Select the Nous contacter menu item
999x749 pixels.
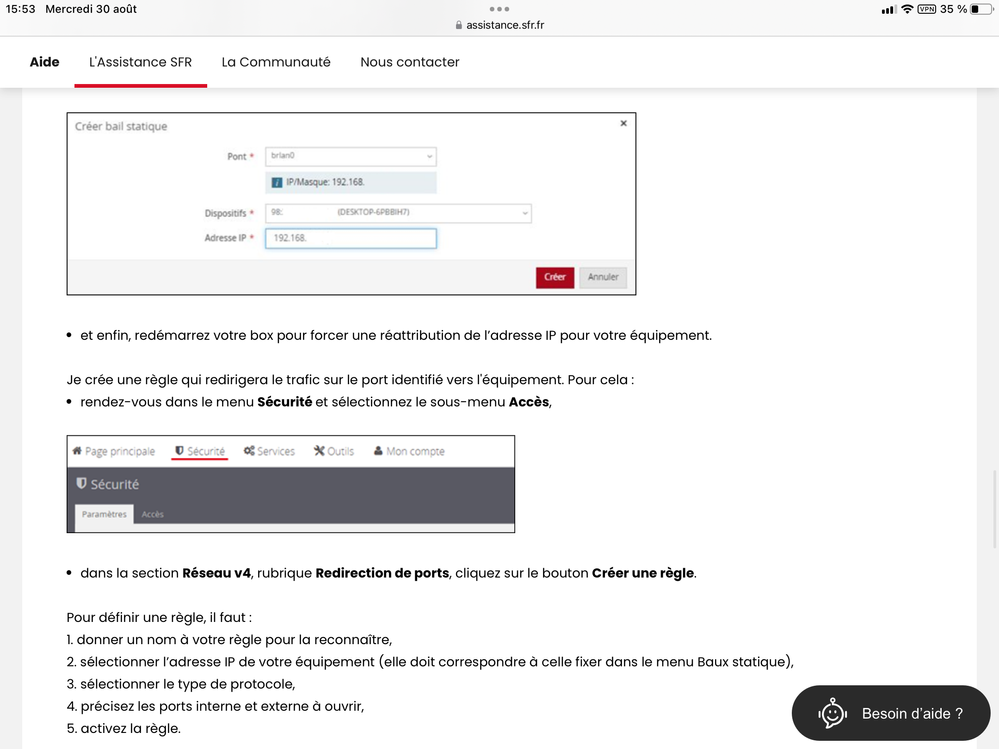pyautogui.click(x=410, y=62)
